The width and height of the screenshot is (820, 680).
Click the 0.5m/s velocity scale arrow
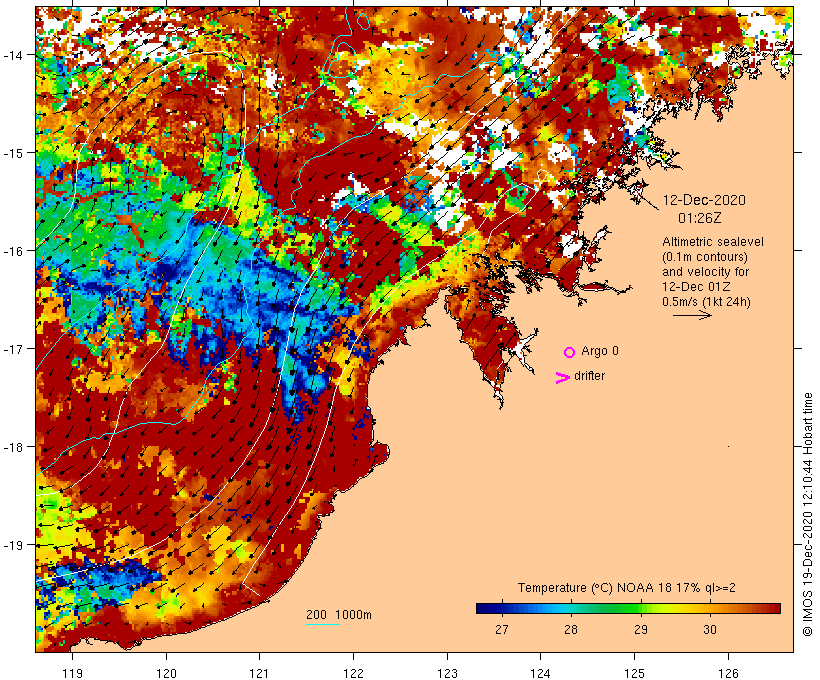pyautogui.click(x=692, y=315)
